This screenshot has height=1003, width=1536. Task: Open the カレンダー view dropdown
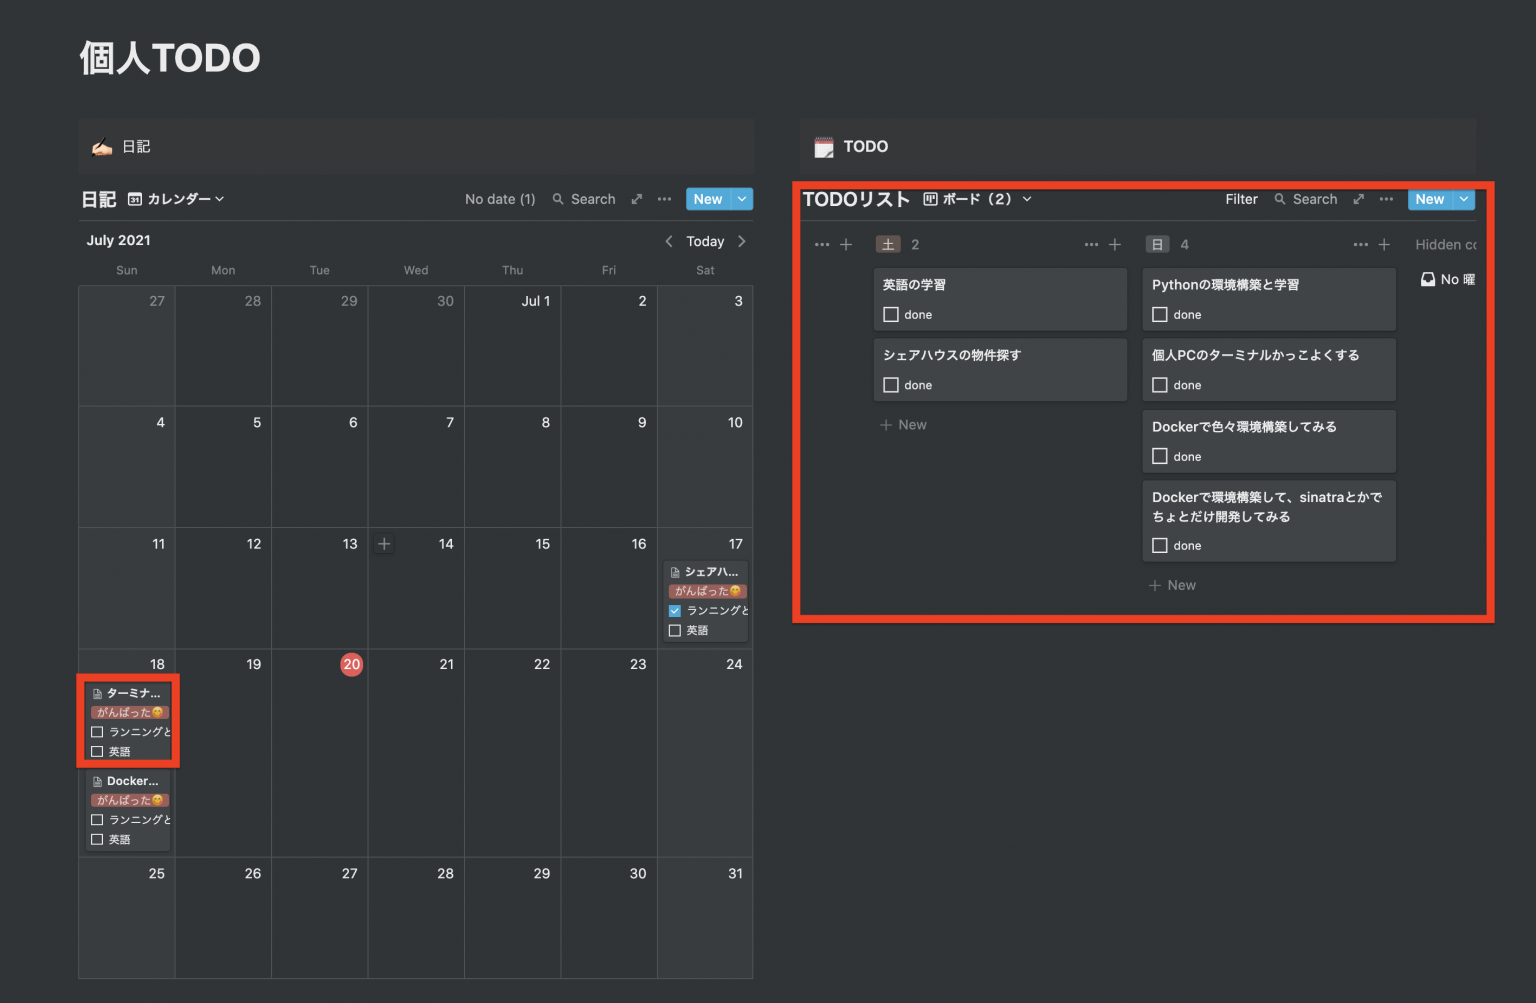pos(180,199)
